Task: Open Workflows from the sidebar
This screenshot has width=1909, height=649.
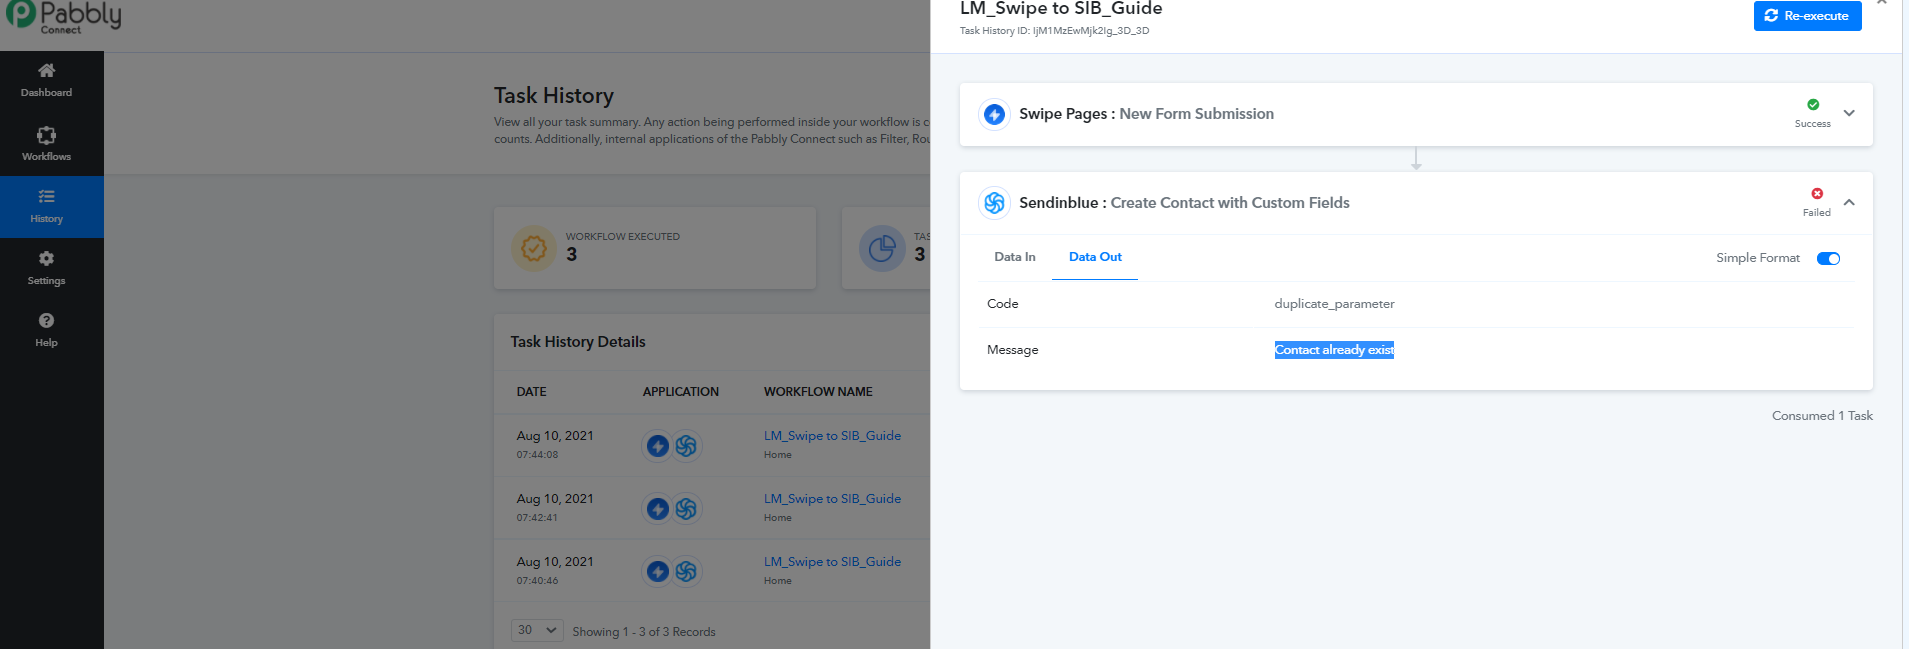Action: (x=46, y=144)
